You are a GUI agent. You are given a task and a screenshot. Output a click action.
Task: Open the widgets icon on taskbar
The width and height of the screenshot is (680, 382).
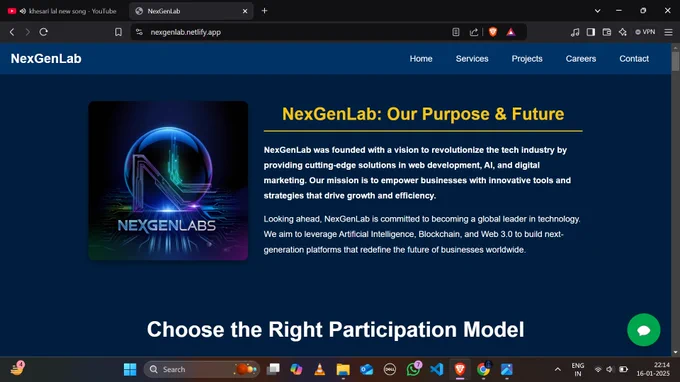click(17, 369)
